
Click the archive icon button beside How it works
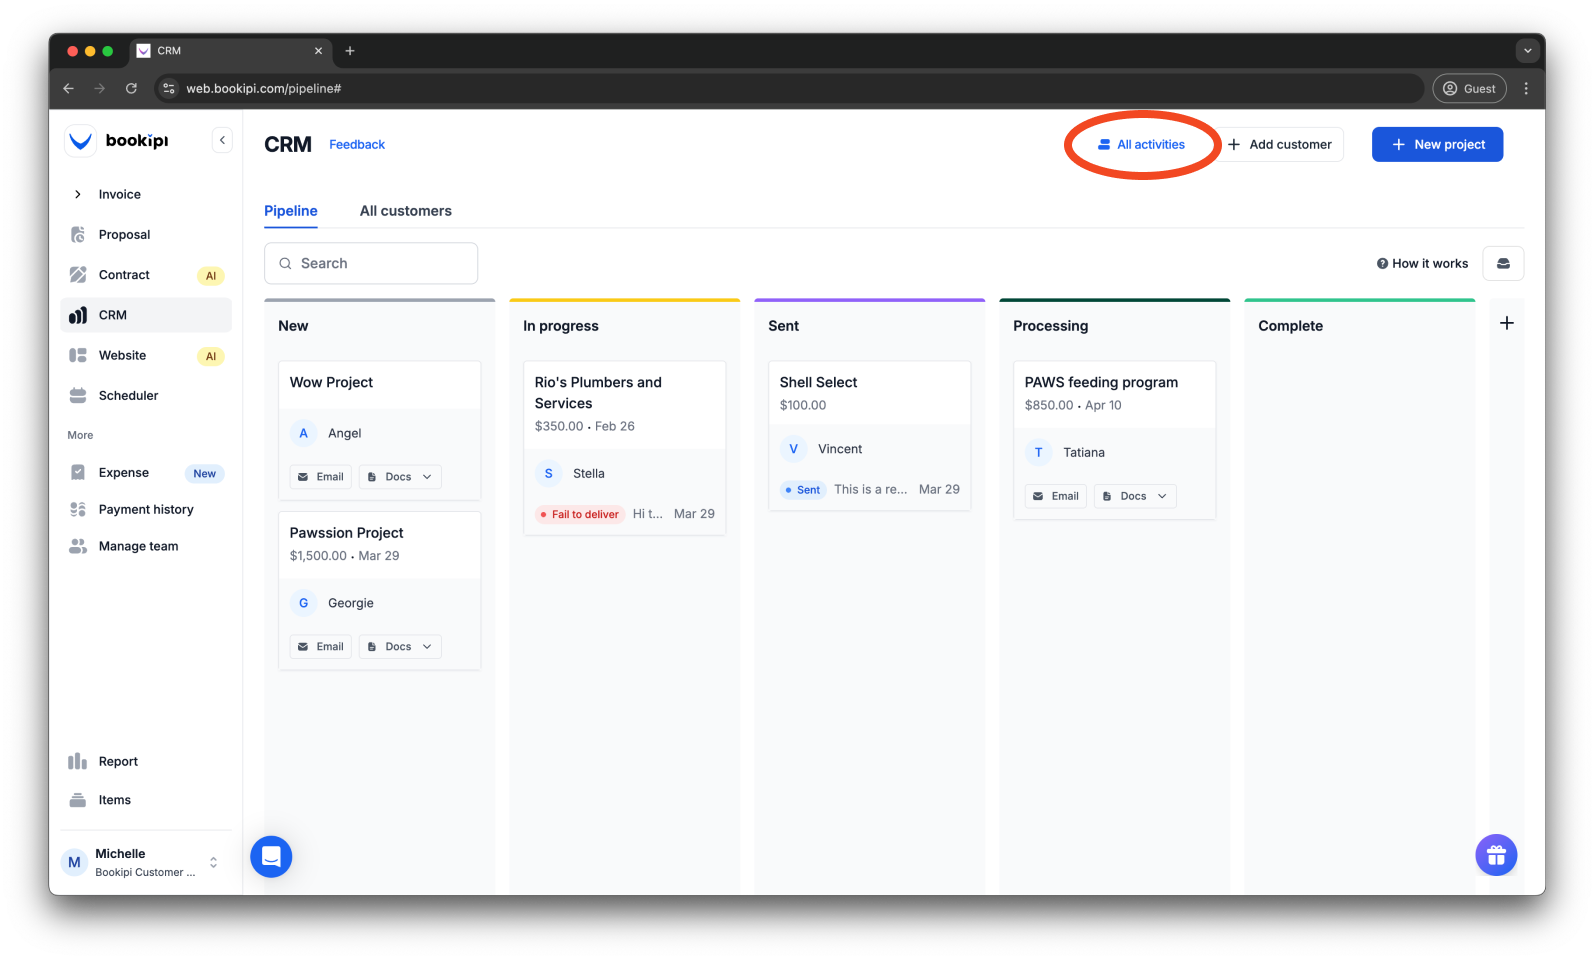click(1503, 264)
